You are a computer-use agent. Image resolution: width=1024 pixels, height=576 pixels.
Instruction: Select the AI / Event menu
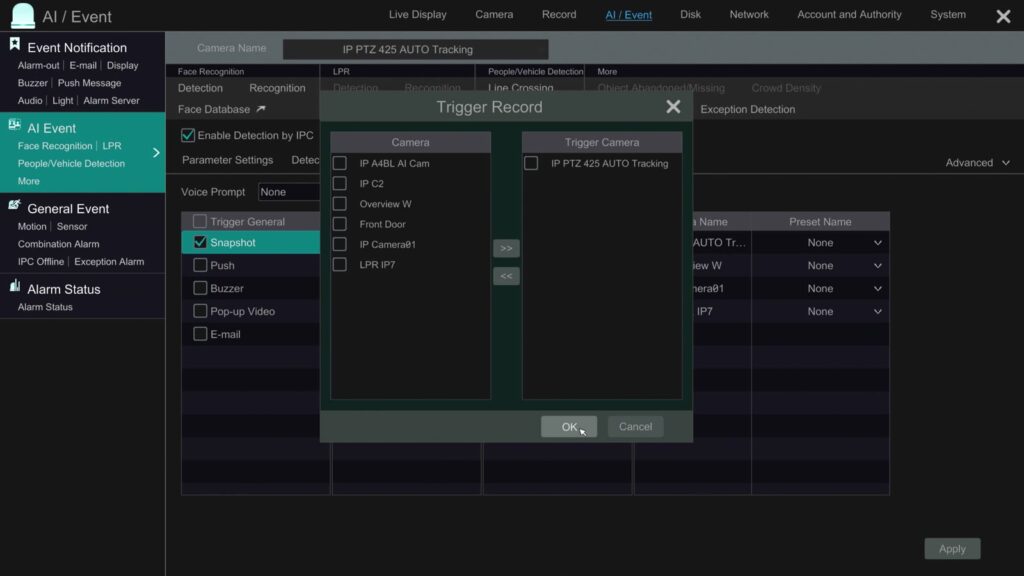pos(628,14)
